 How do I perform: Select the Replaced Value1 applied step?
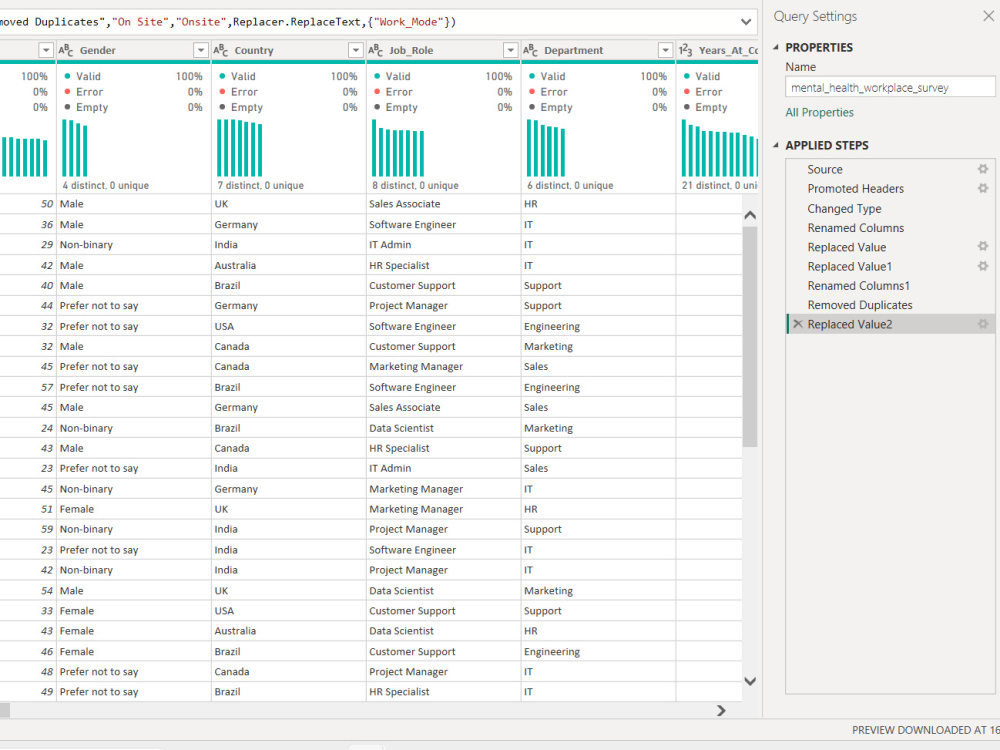849,267
